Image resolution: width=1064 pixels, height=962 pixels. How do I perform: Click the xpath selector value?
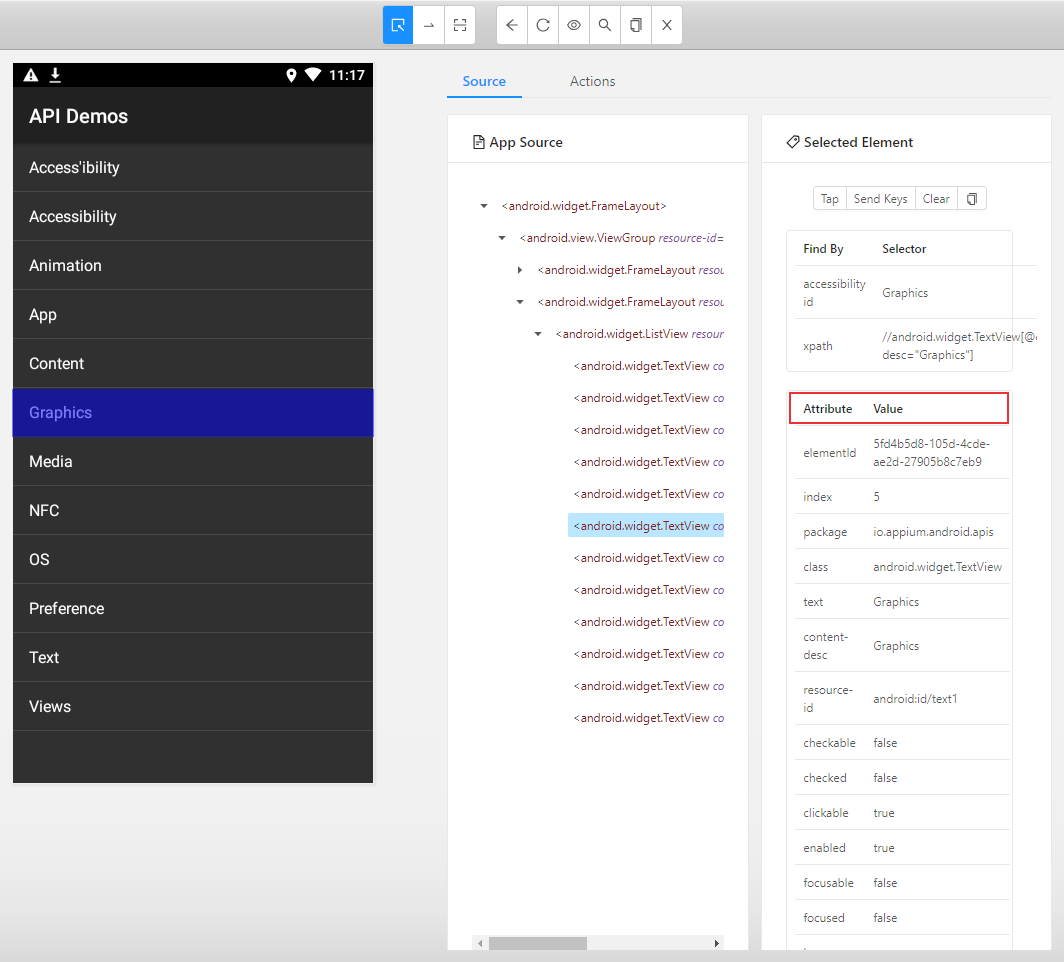(x=959, y=346)
